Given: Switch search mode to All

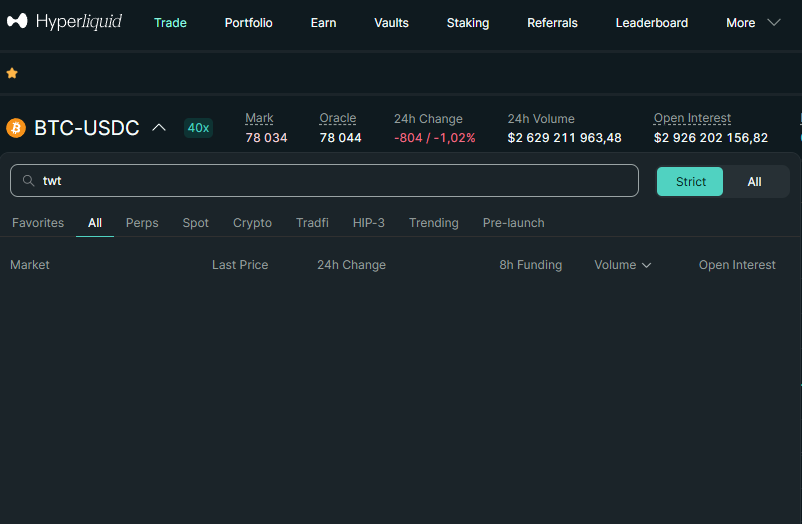Looking at the screenshot, I should 754,182.
